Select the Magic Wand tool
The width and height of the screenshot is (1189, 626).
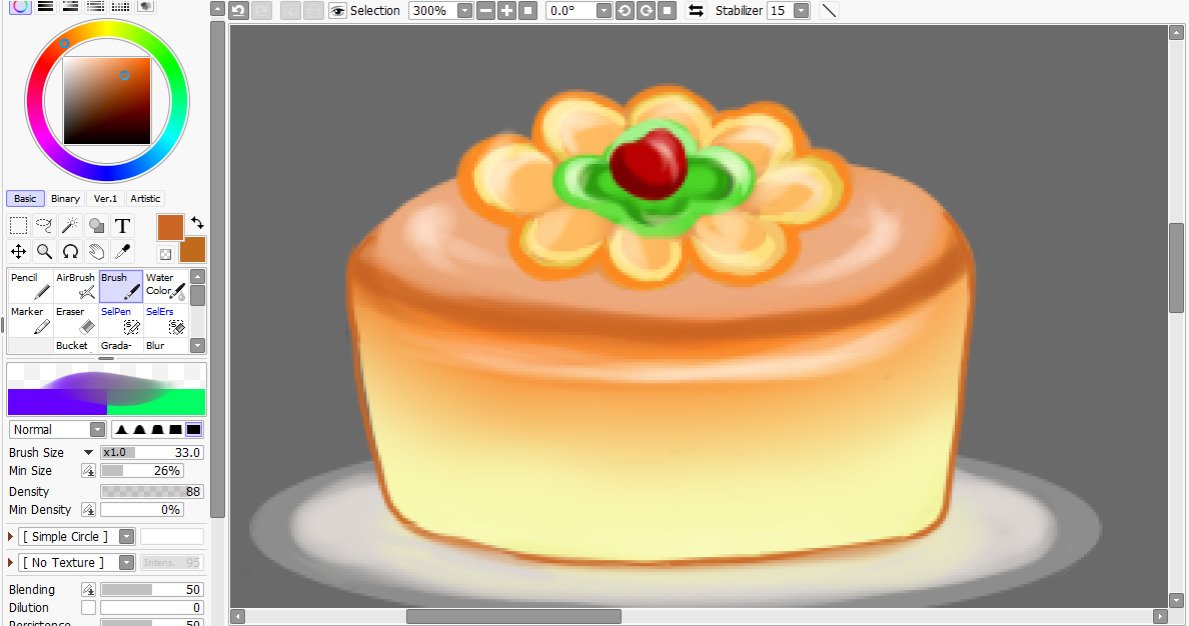pos(70,226)
